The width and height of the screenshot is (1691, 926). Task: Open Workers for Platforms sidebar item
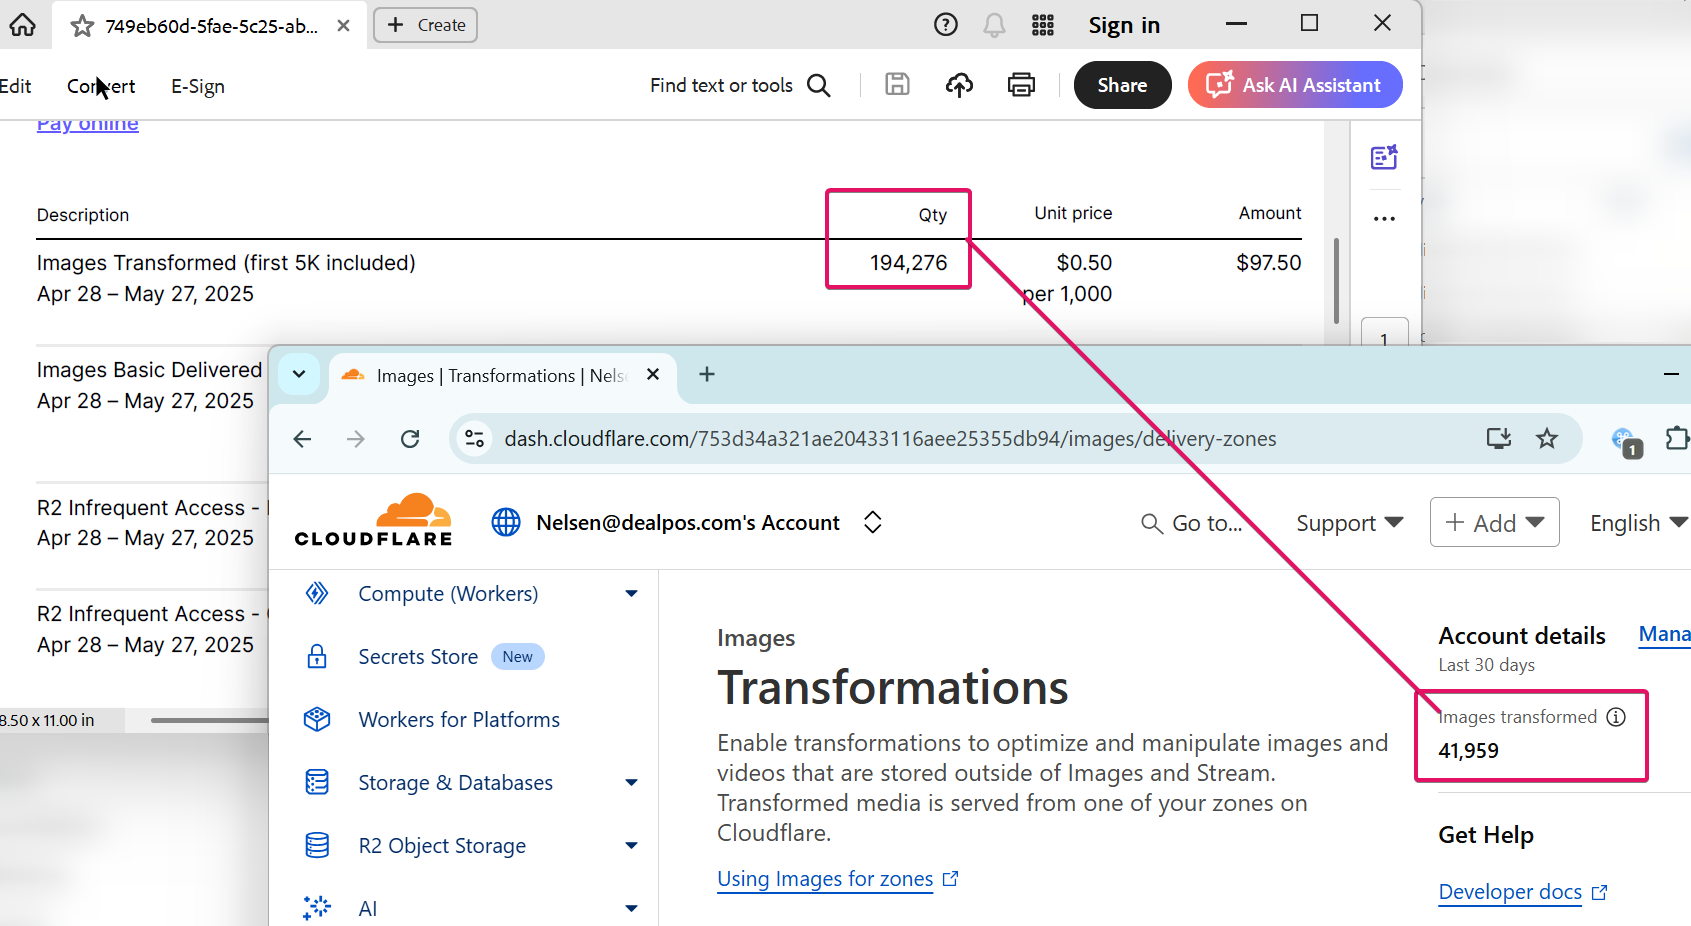459,720
